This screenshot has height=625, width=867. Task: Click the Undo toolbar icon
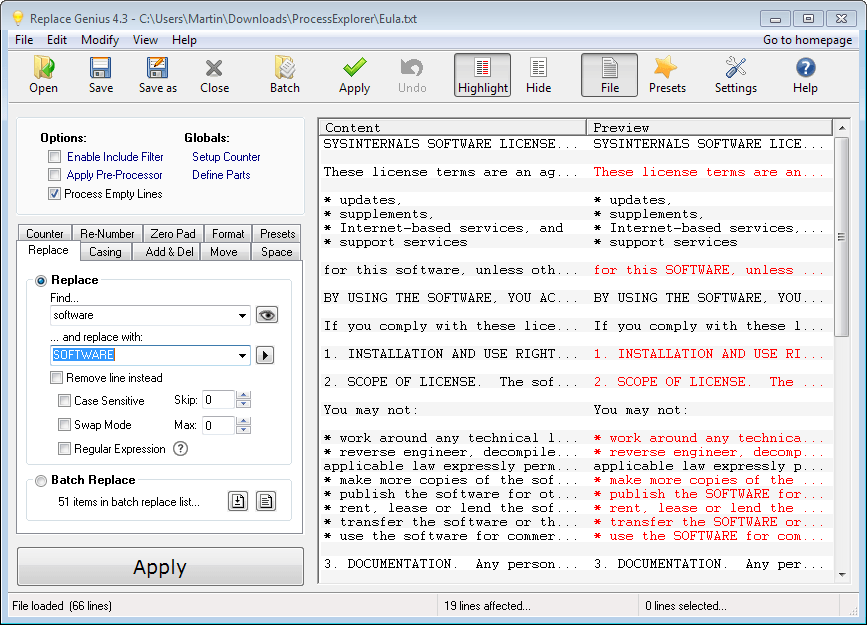coord(412,75)
